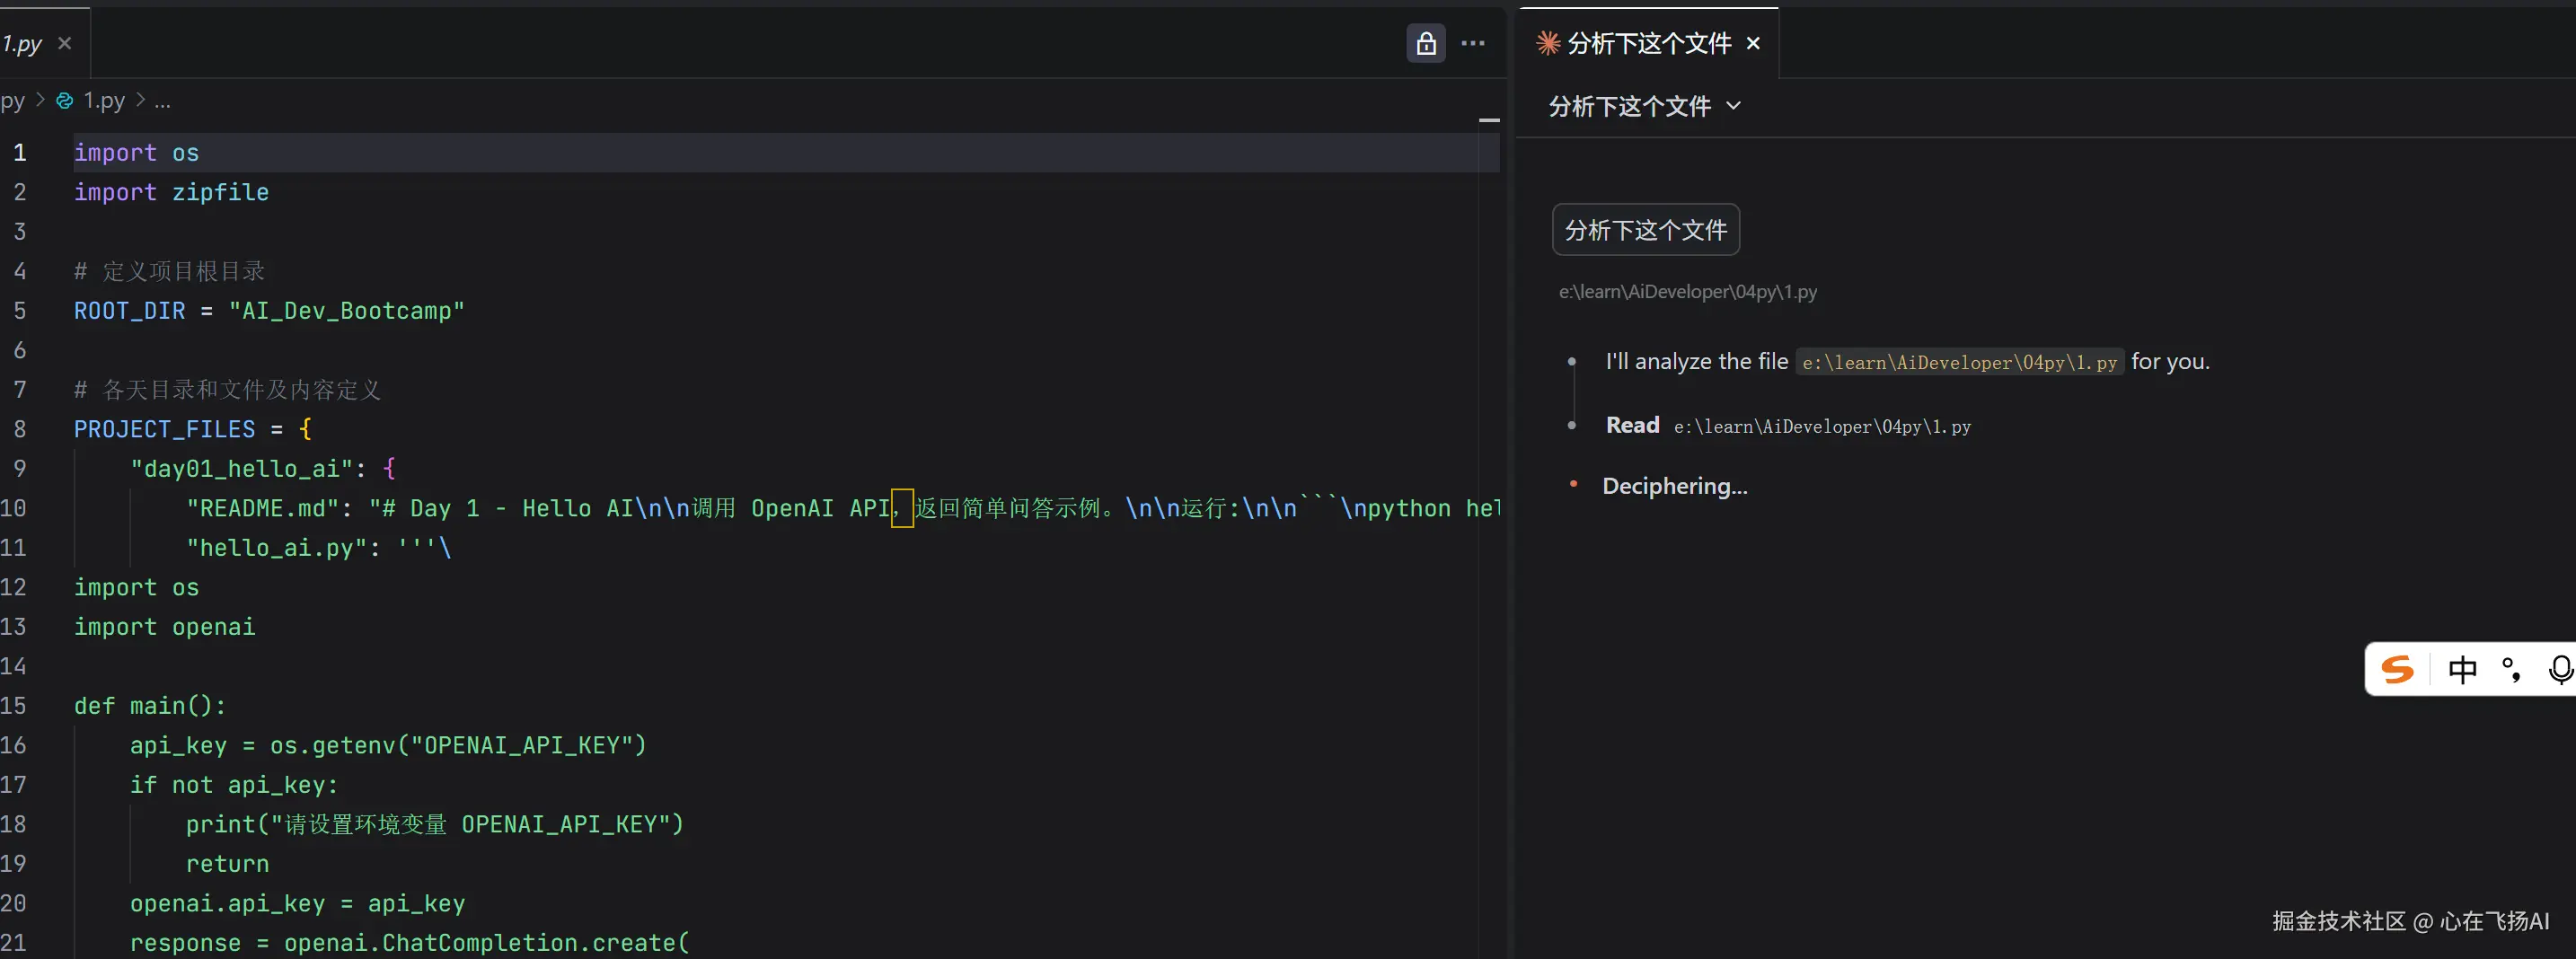This screenshot has height=959, width=2576.
Task: Open the highlighted 1.py path in the reply
Action: pyautogui.click(x=1959, y=362)
